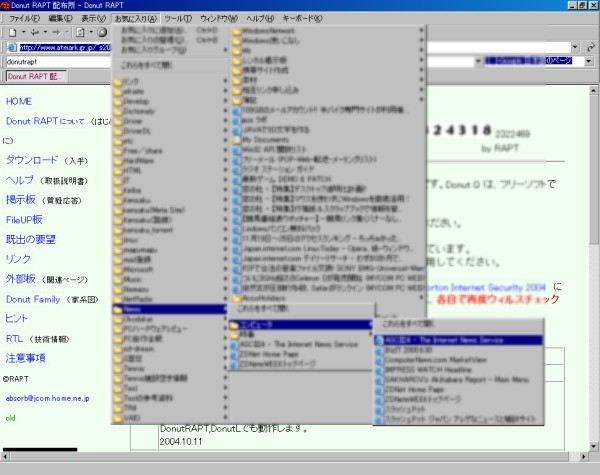Click the Tennis folder icon in favorites
This screenshot has width=600, height=475.
pos(117,367)
